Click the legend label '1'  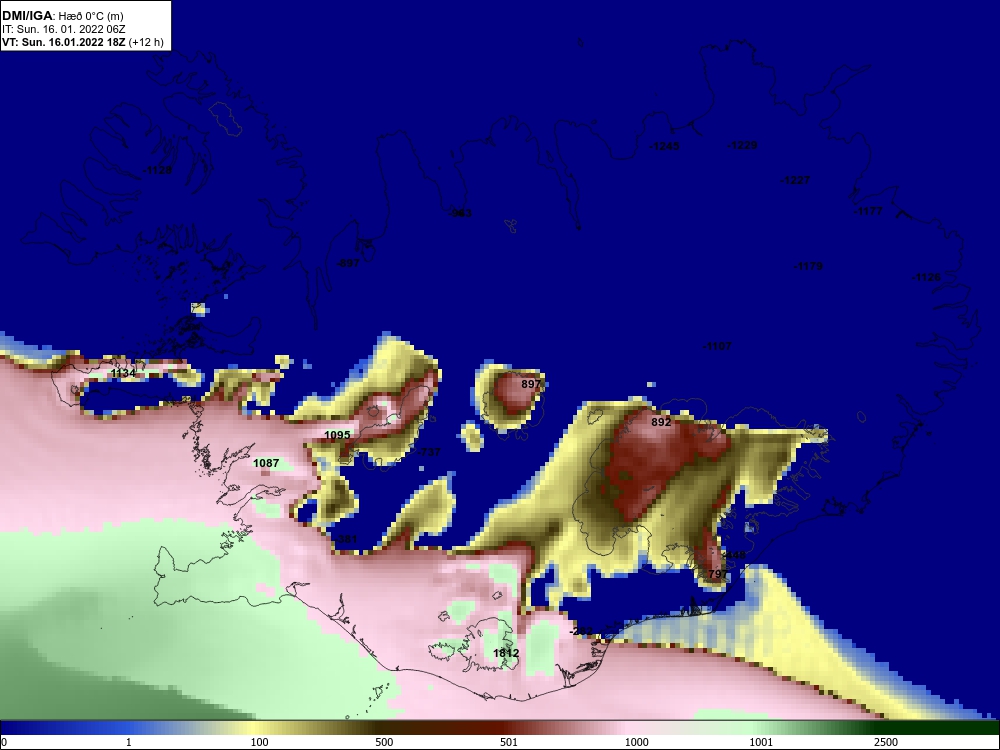coord(129,742)
